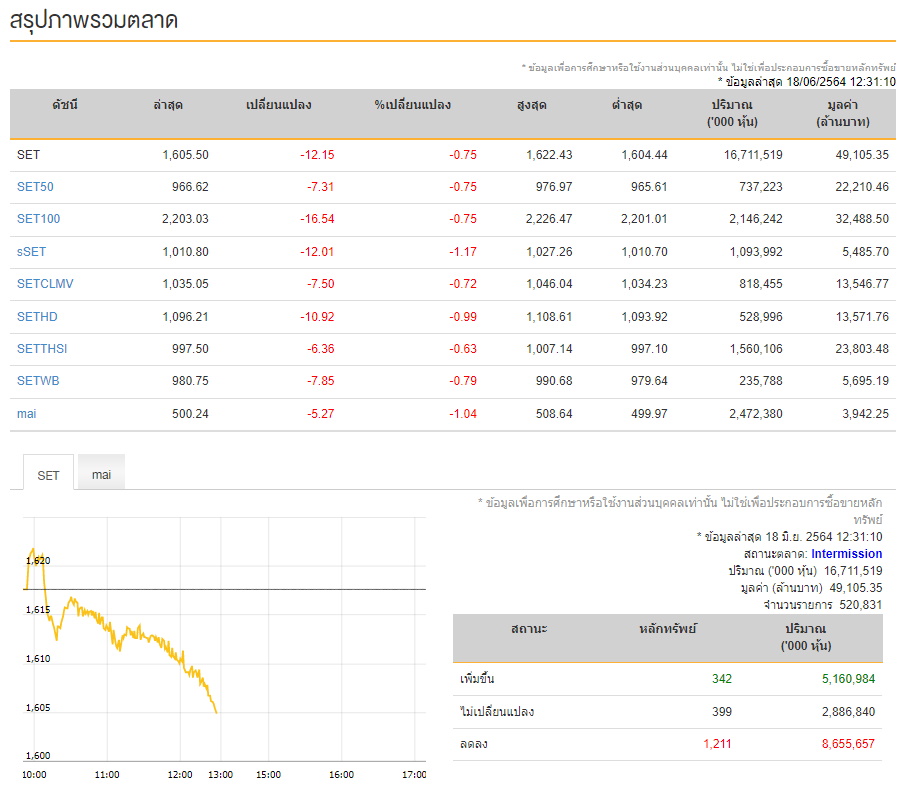
Task: Select unchanged securities count 399
Action: pyautogui.click(x=721, y=711)
